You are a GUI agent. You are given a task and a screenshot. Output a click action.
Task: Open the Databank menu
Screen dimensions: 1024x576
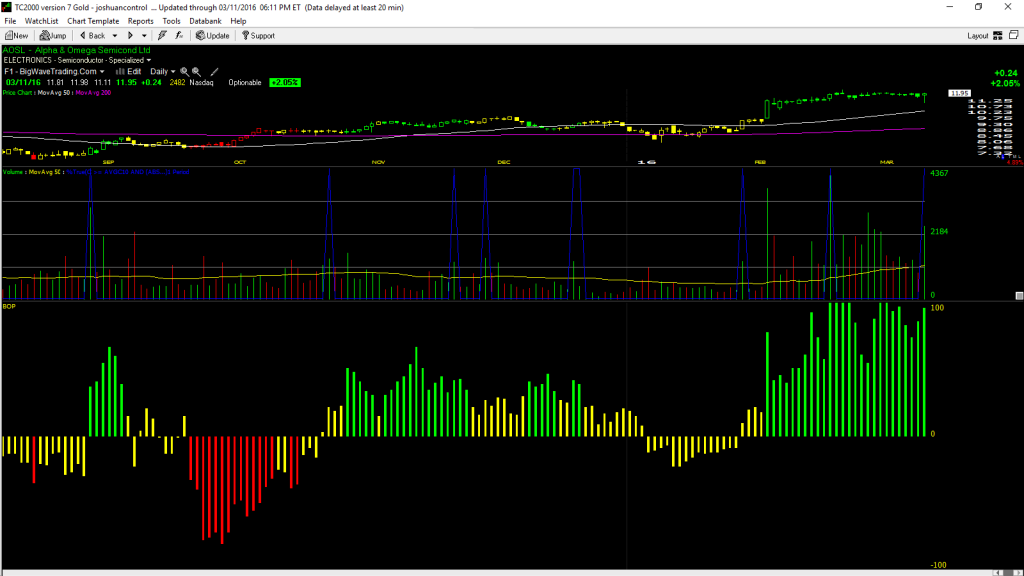coord(205,21)
